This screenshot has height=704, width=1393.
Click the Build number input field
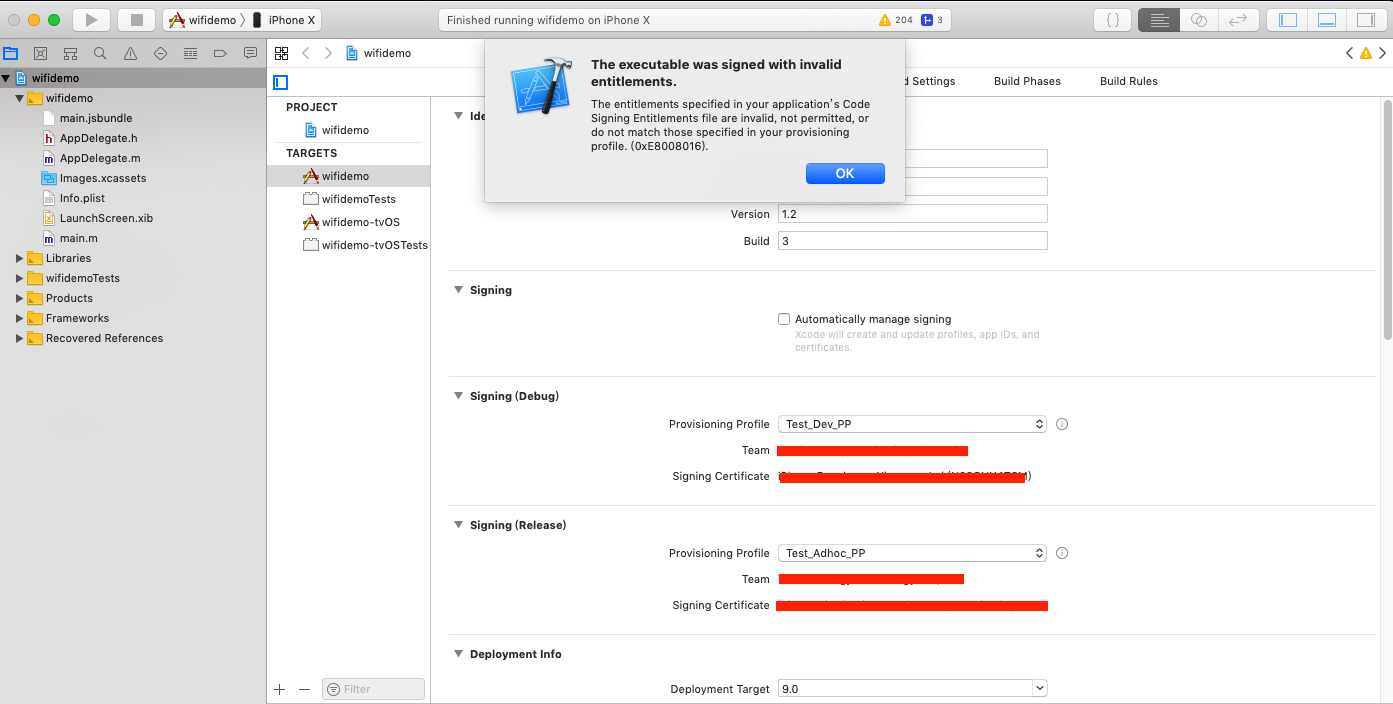coord(912,241)
